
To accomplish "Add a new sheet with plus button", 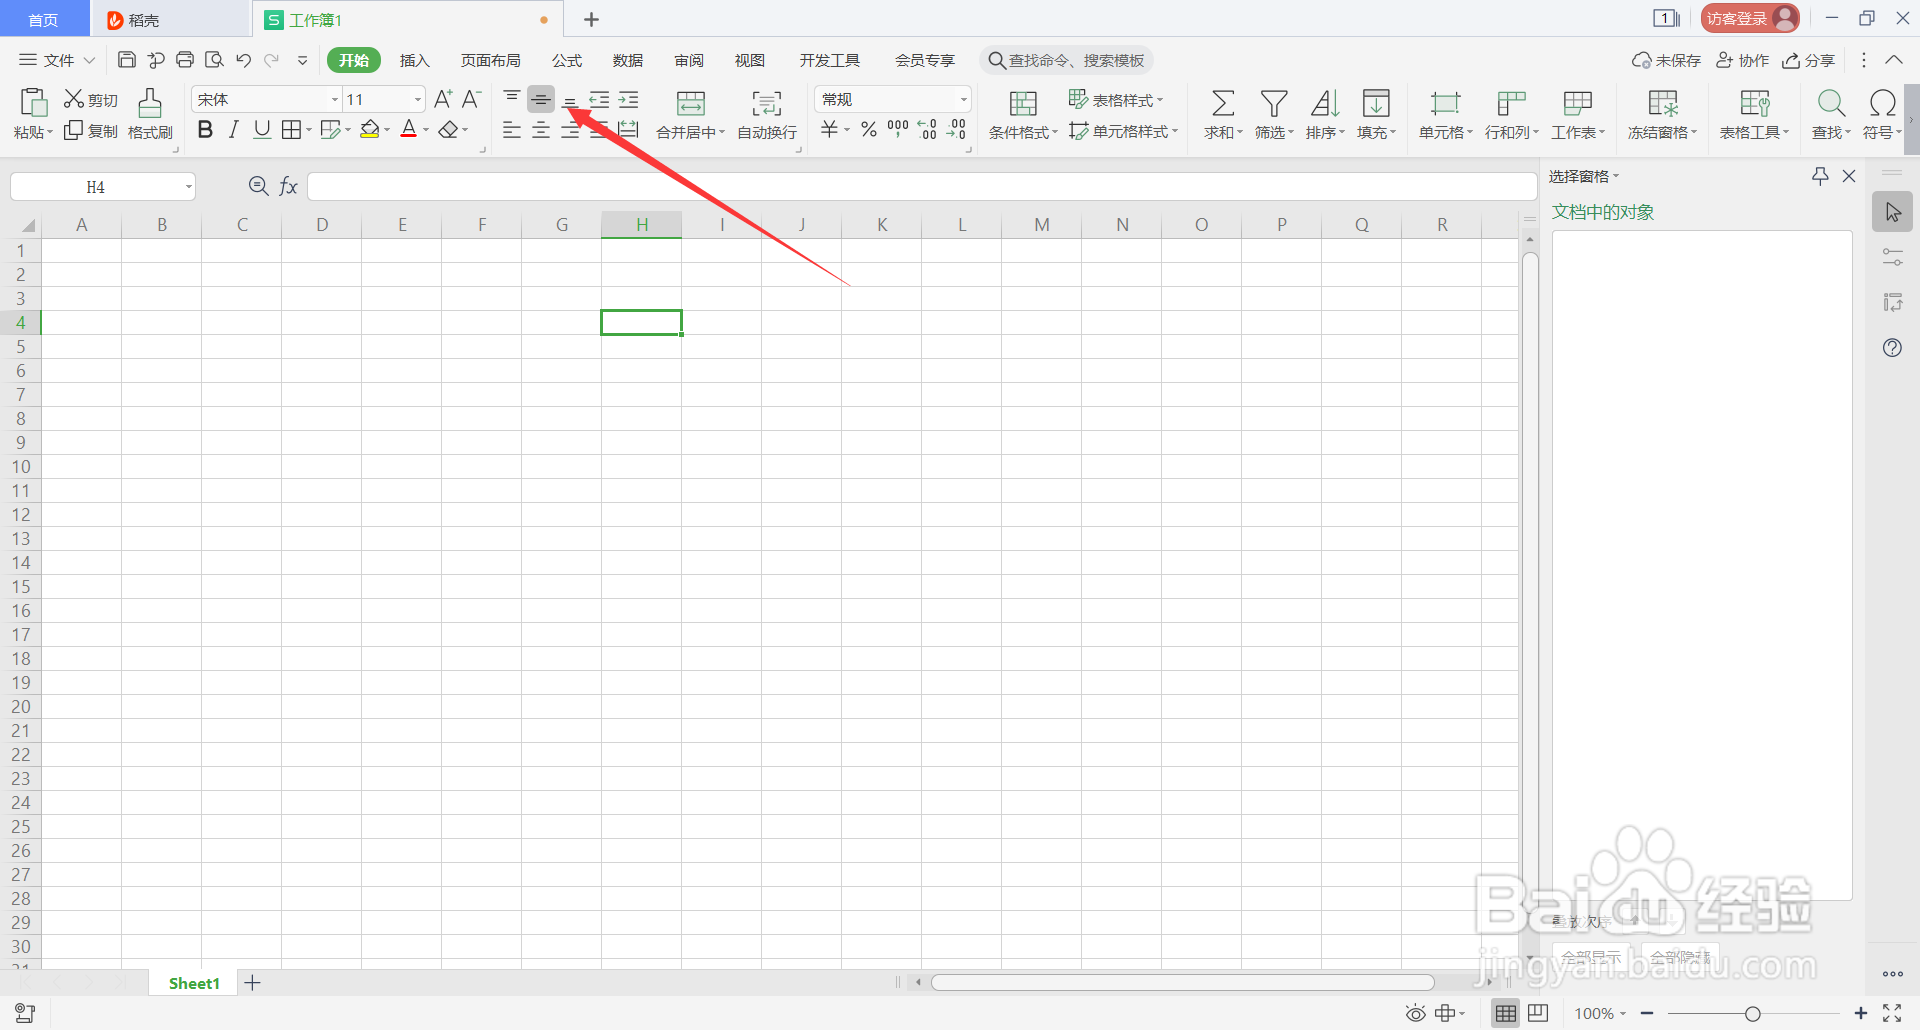I will click(x=252, y=983).
